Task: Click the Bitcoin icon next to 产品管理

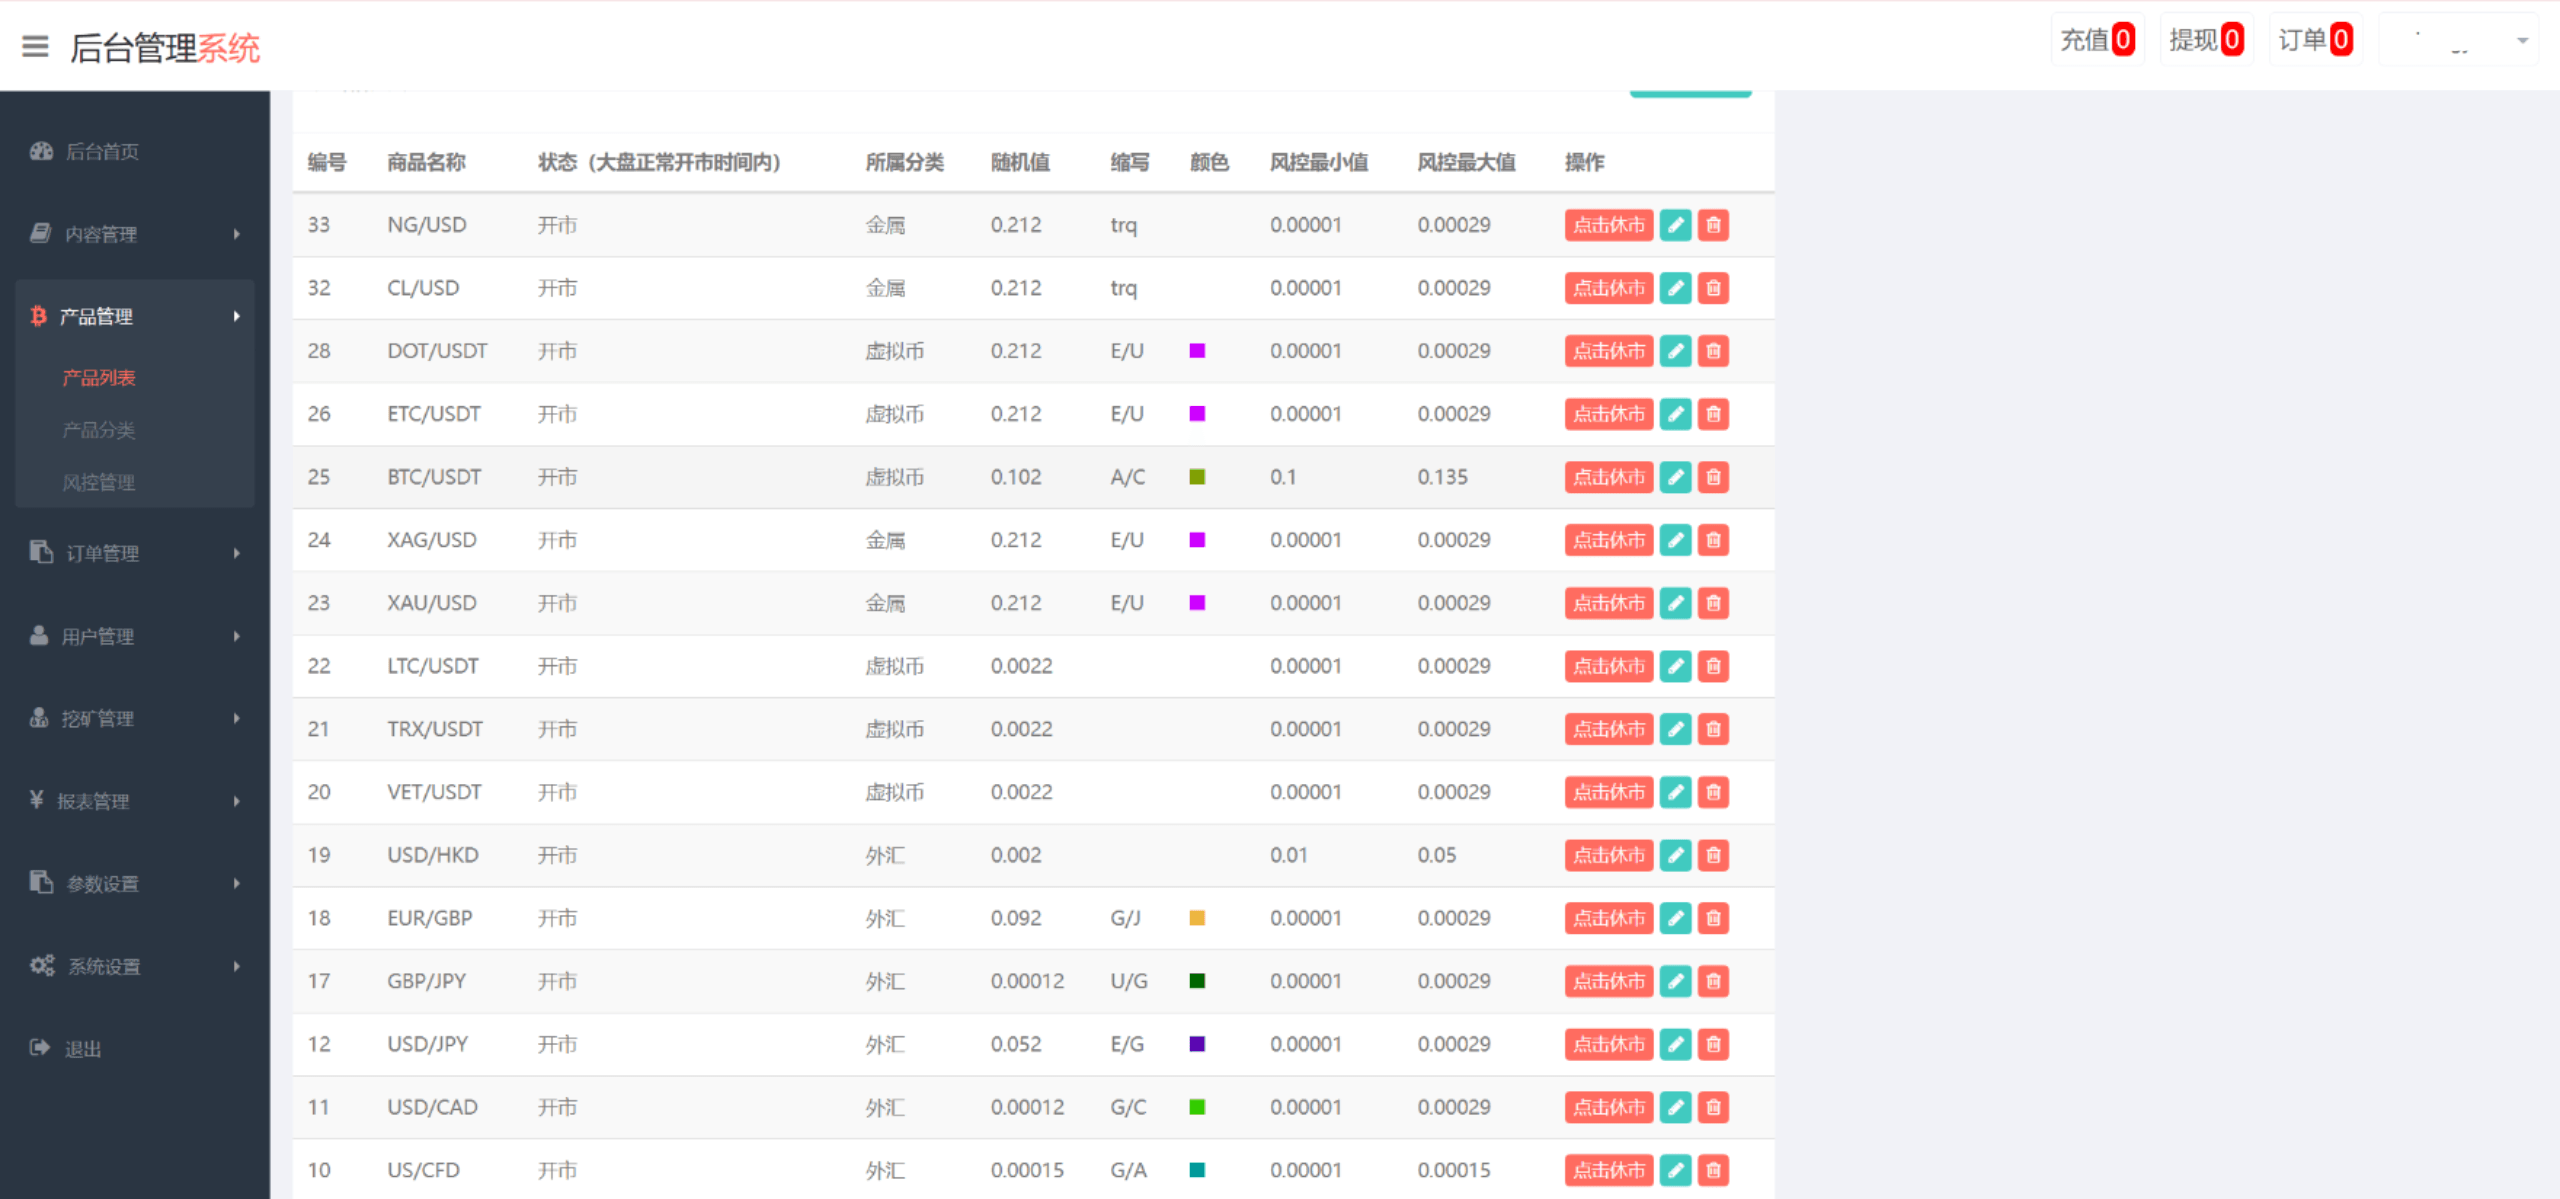Action: (38, 316)
